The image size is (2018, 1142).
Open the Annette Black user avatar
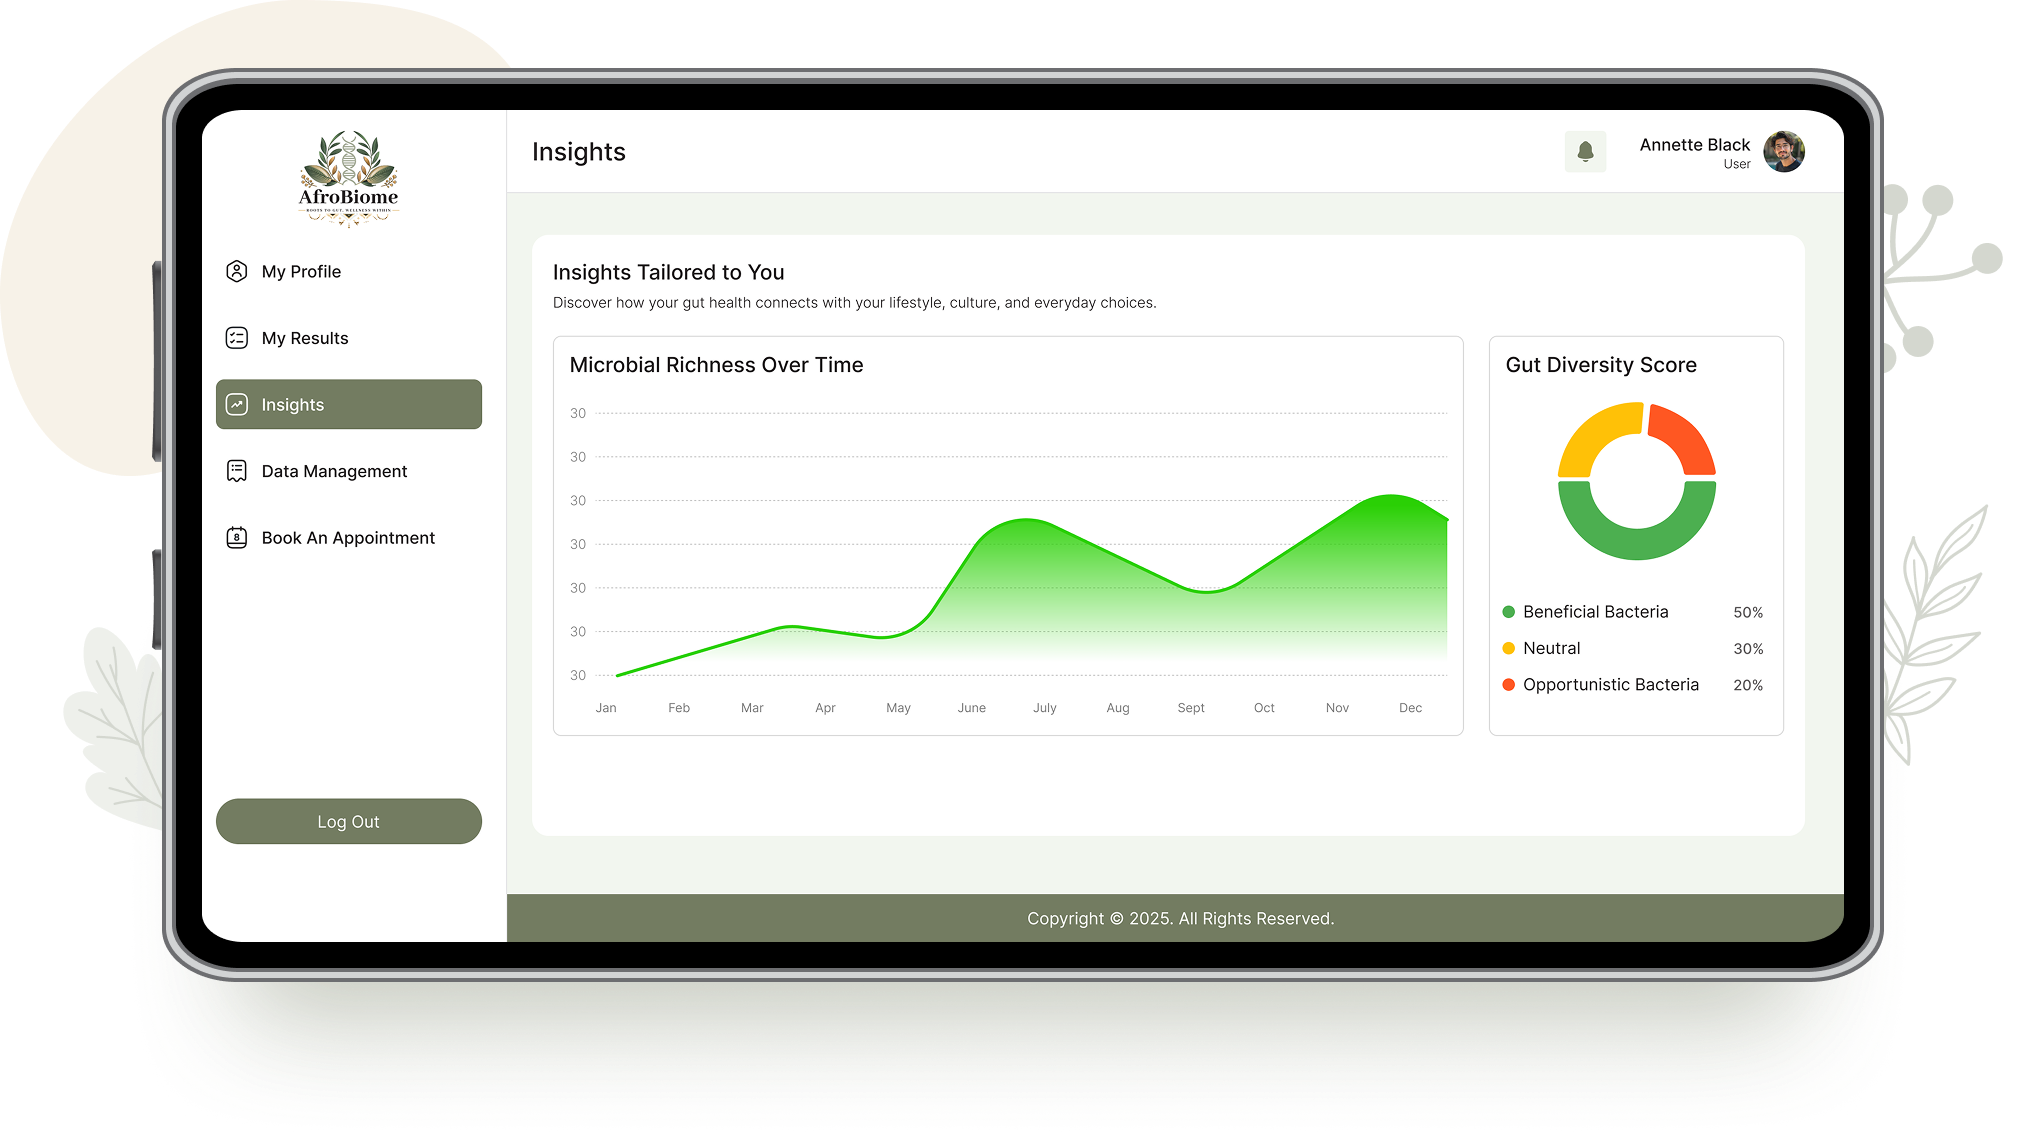(x=1783, y=152)
